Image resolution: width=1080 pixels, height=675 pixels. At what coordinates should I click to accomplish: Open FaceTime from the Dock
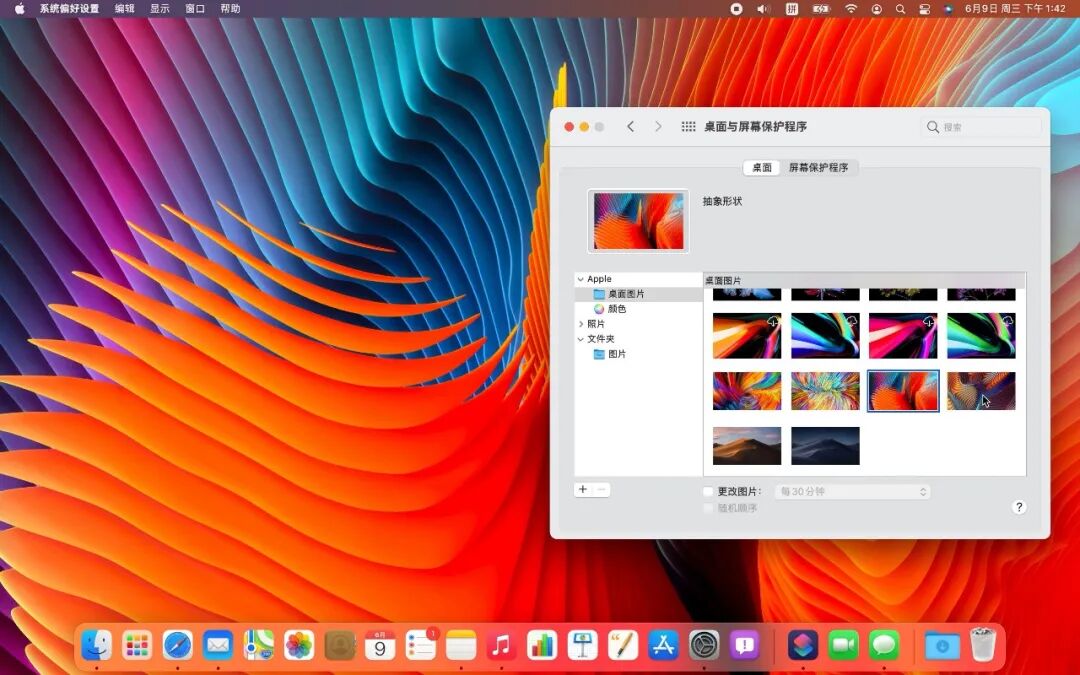843,646
